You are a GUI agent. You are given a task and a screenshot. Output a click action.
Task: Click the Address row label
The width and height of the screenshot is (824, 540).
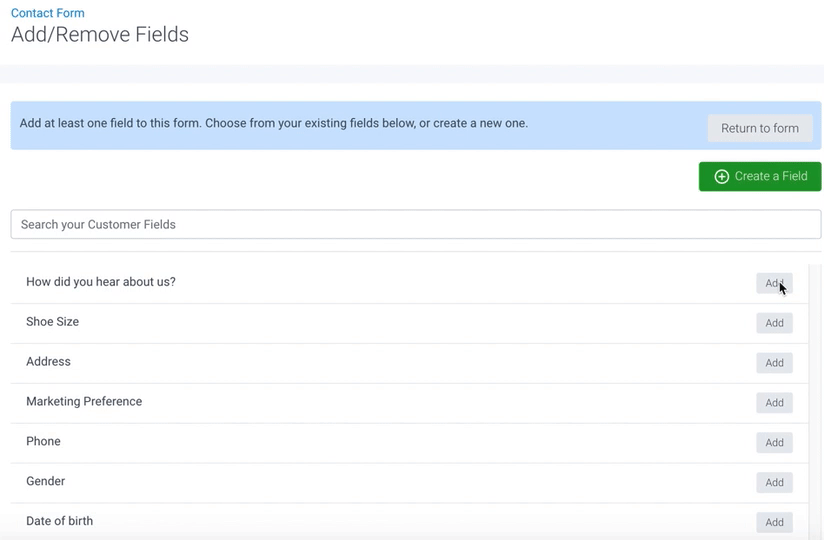(48, 362)
